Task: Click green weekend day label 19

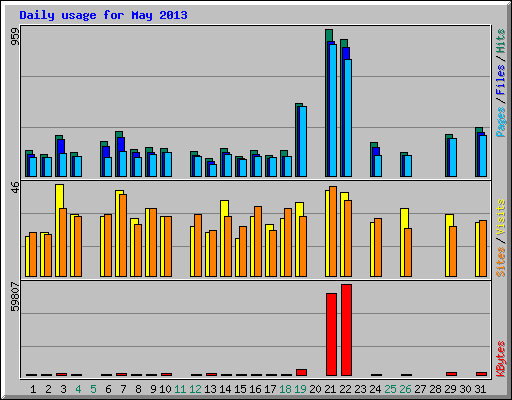Action: (x=300, y=389)
